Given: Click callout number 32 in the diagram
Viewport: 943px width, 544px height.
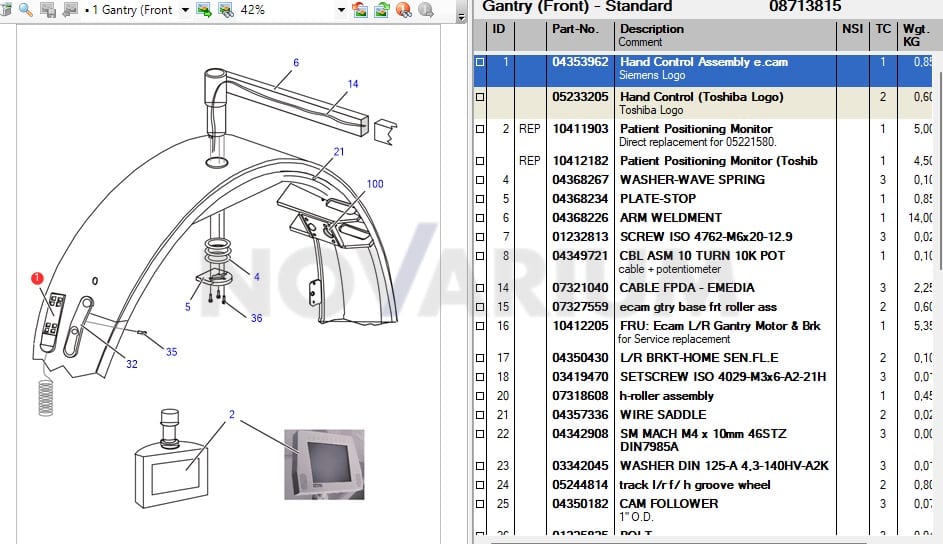Looking at the screenshot, I should click(x=132, y=364).
